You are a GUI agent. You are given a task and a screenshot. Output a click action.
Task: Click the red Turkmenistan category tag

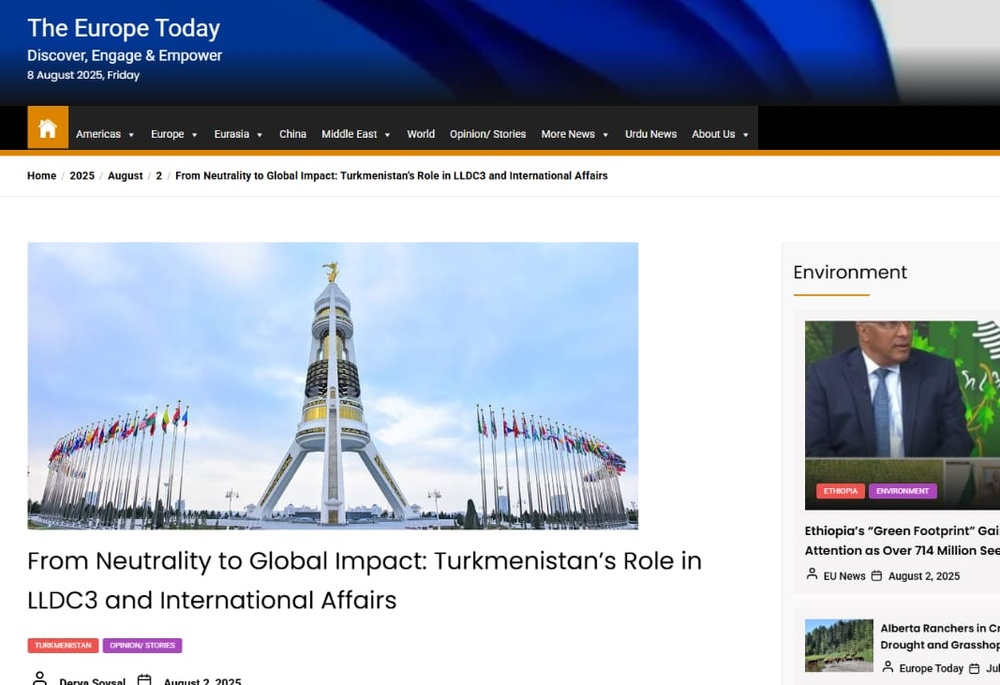click(63, 646)
